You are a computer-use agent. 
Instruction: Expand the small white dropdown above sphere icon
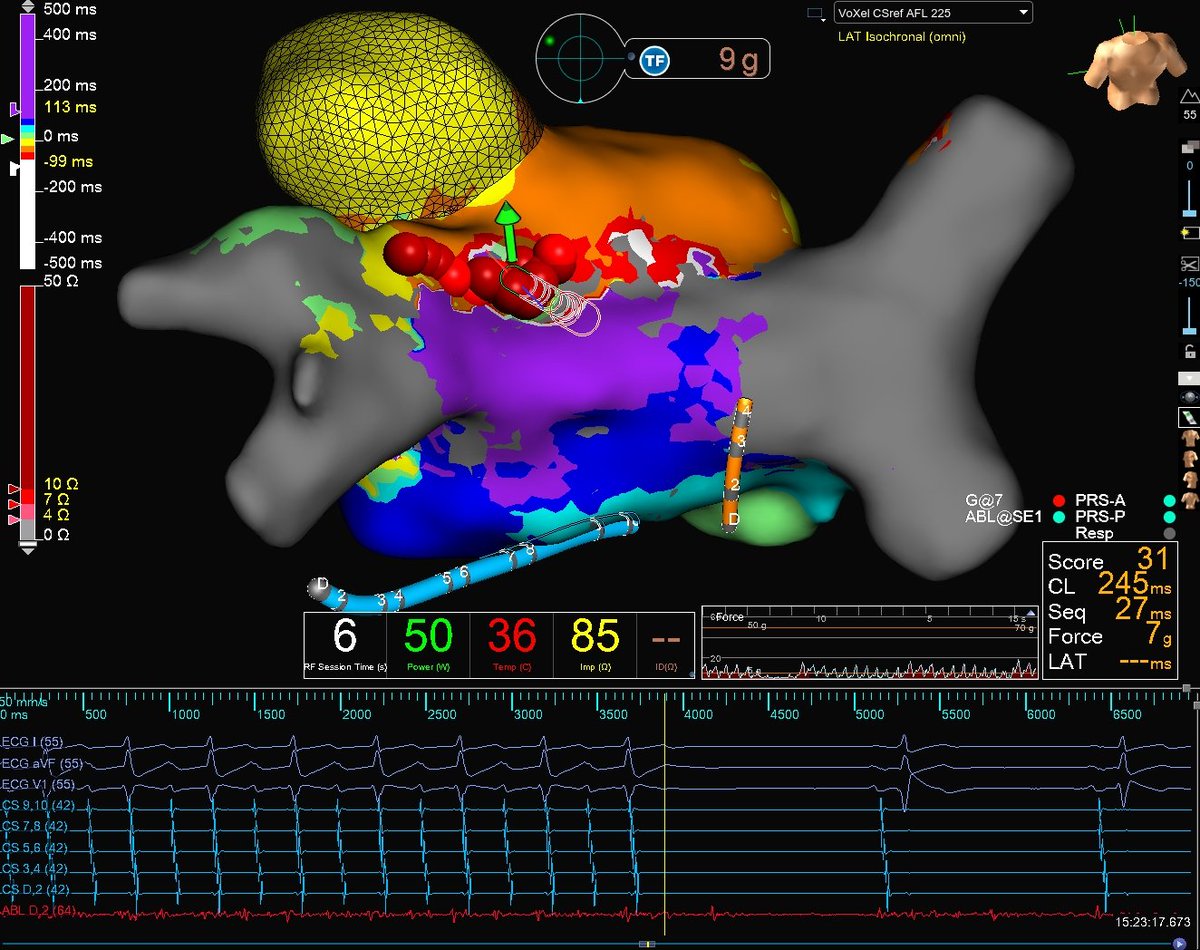(x=1189, y=379)
